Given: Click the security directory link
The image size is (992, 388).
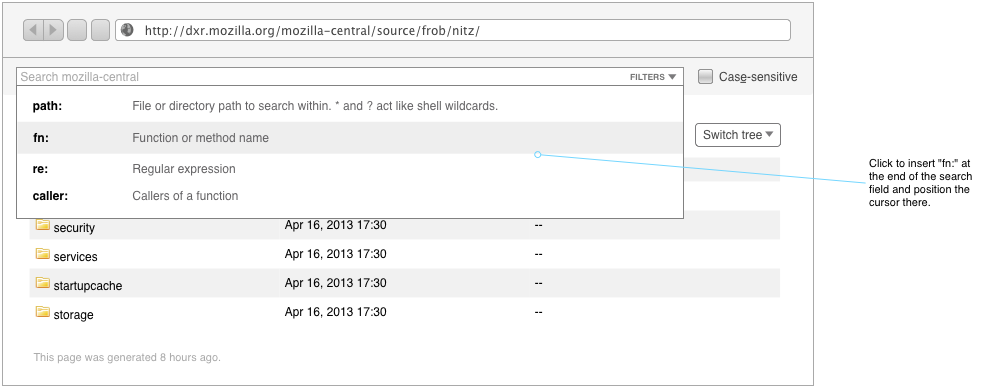Looking at the screenshot, I should click(74, 228).
